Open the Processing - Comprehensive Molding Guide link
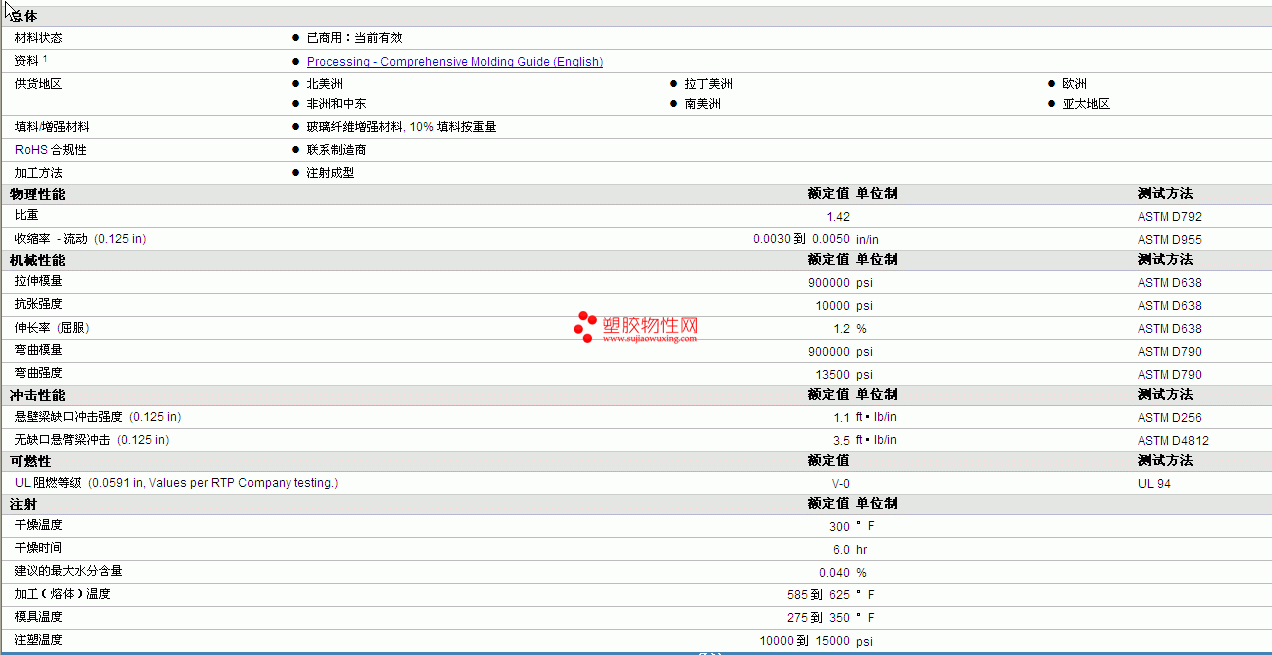The width and height of the screenshot is (1272, 655). tap(455, 62)
